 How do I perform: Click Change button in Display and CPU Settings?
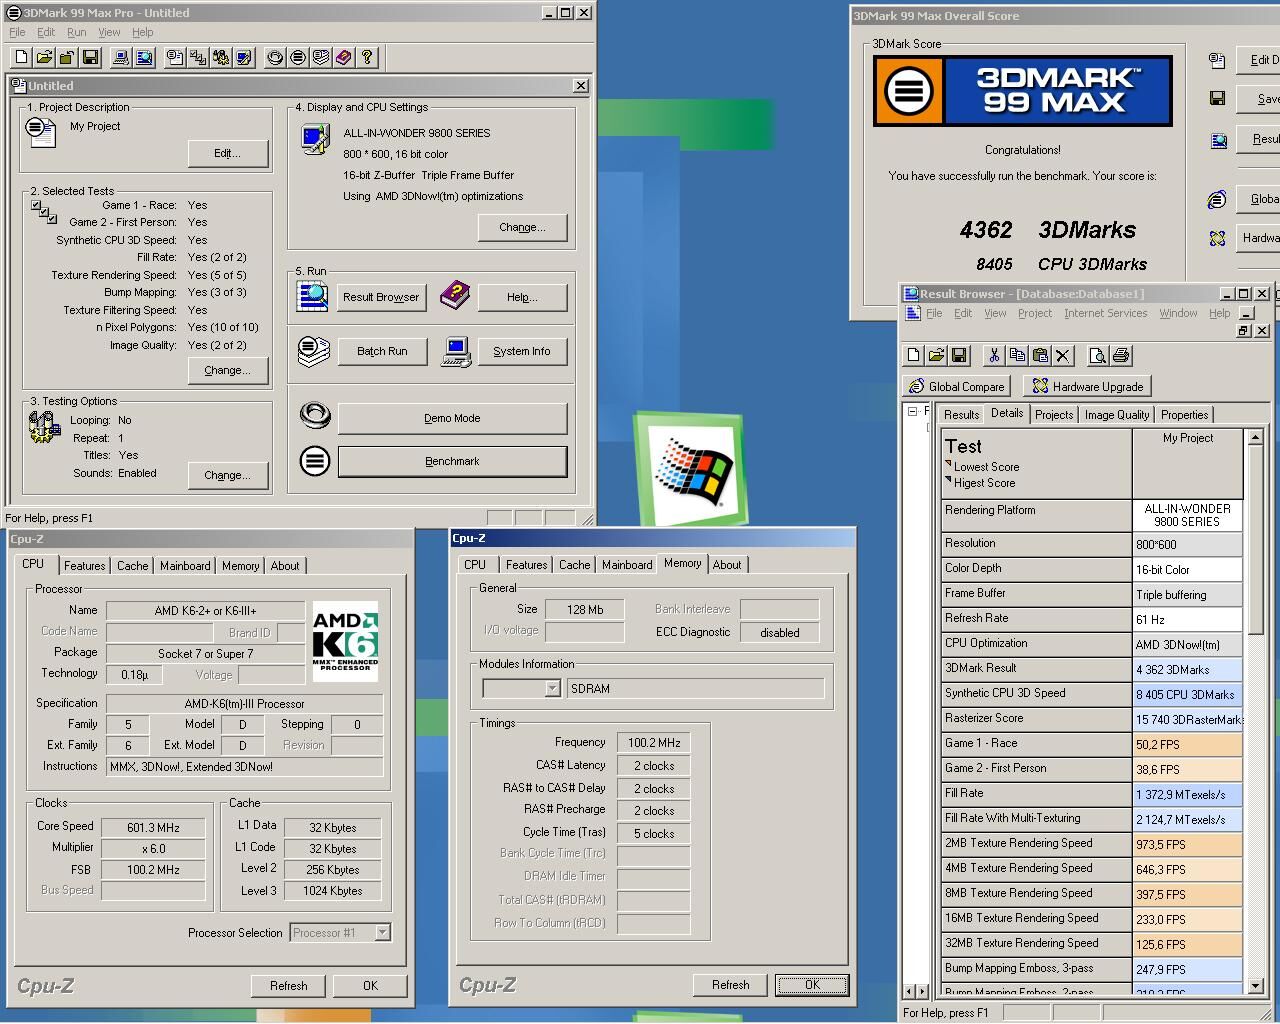tap(522, 227)
